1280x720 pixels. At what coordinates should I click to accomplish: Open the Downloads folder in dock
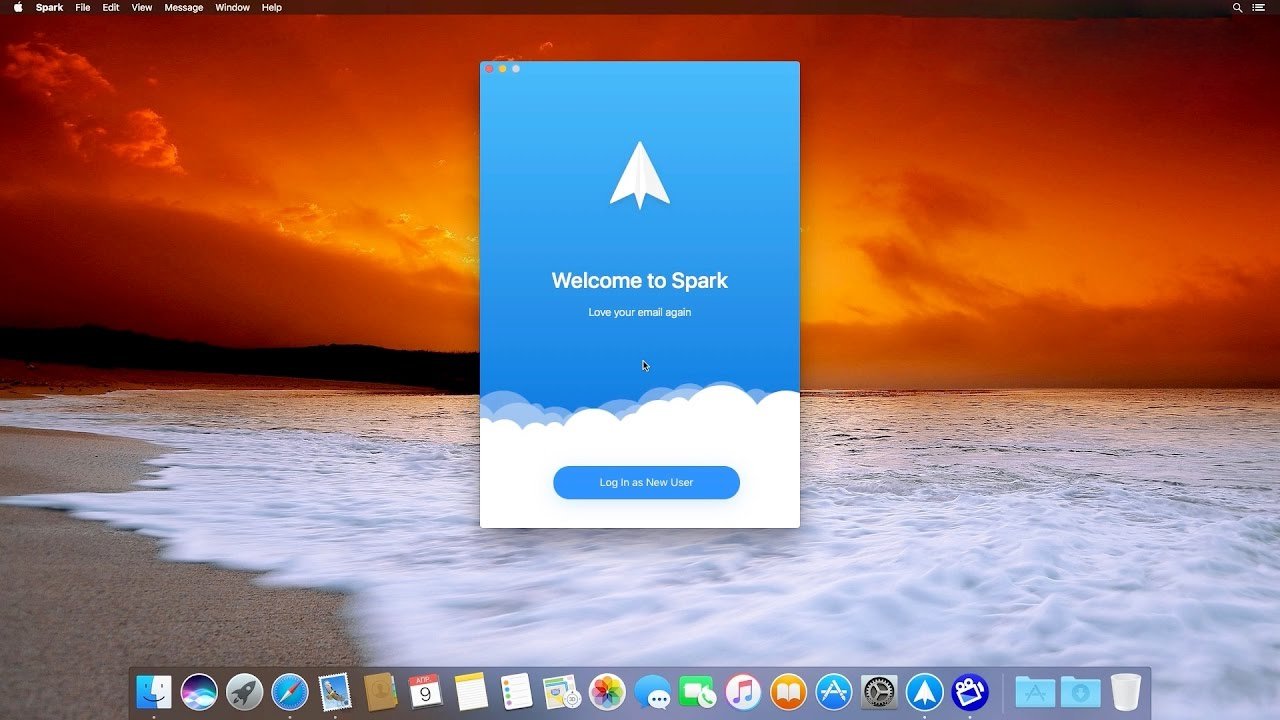coord(1080,691)
